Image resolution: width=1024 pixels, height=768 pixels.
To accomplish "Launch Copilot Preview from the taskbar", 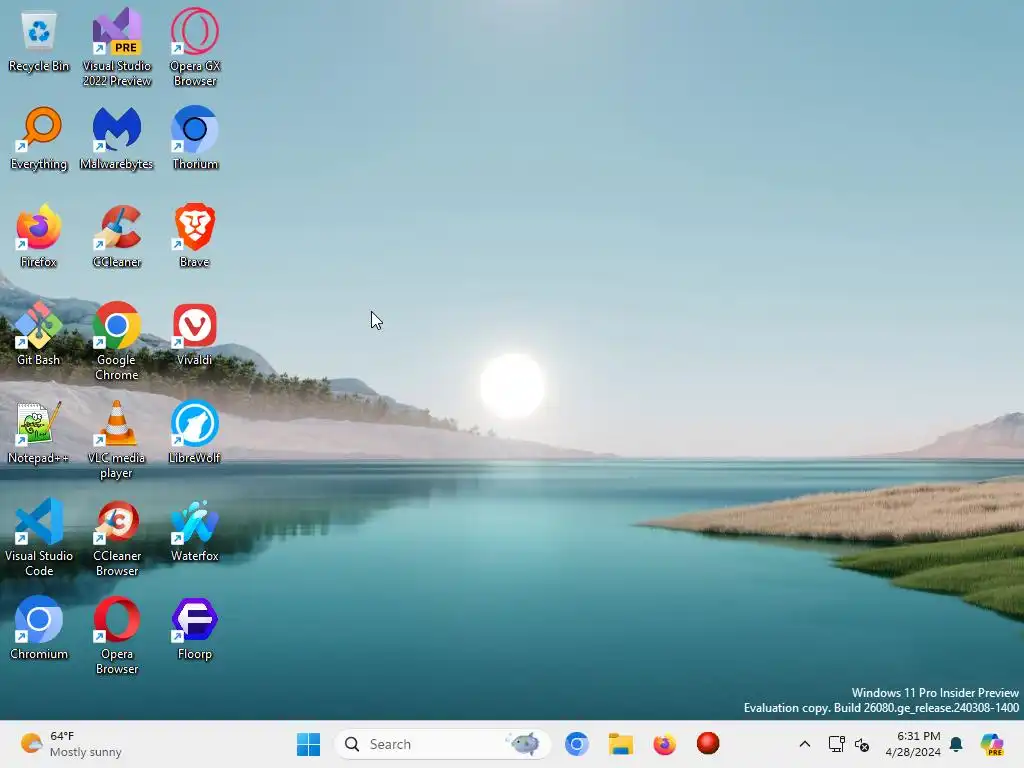I will (991, 744).
